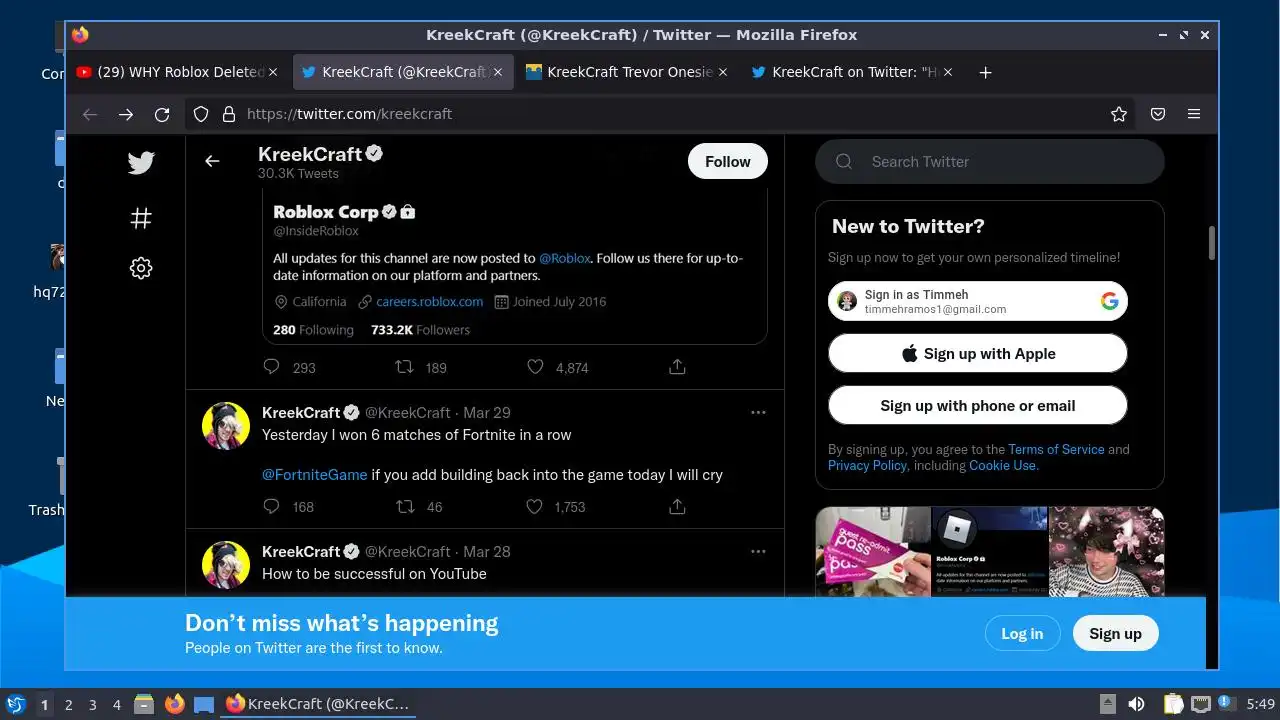Click the page vertical scrollbar thumb
The height and width of the screenshot is (720, 1280).
click(x=1212, y=243)
